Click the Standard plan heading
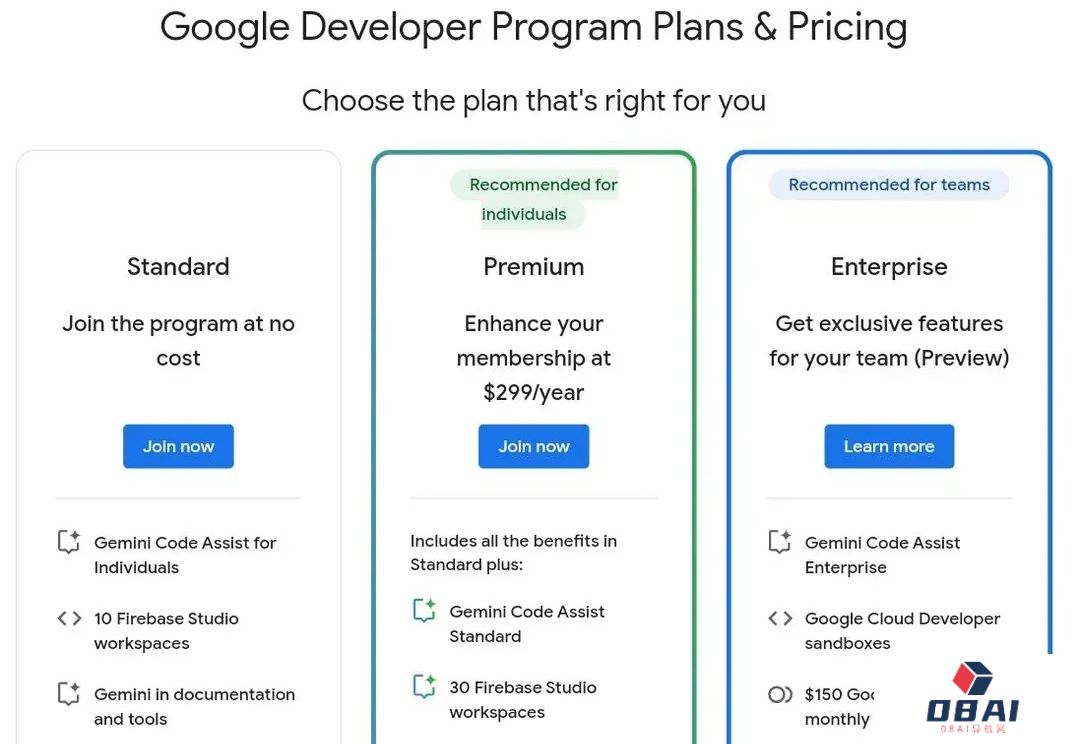 [178, 267]
